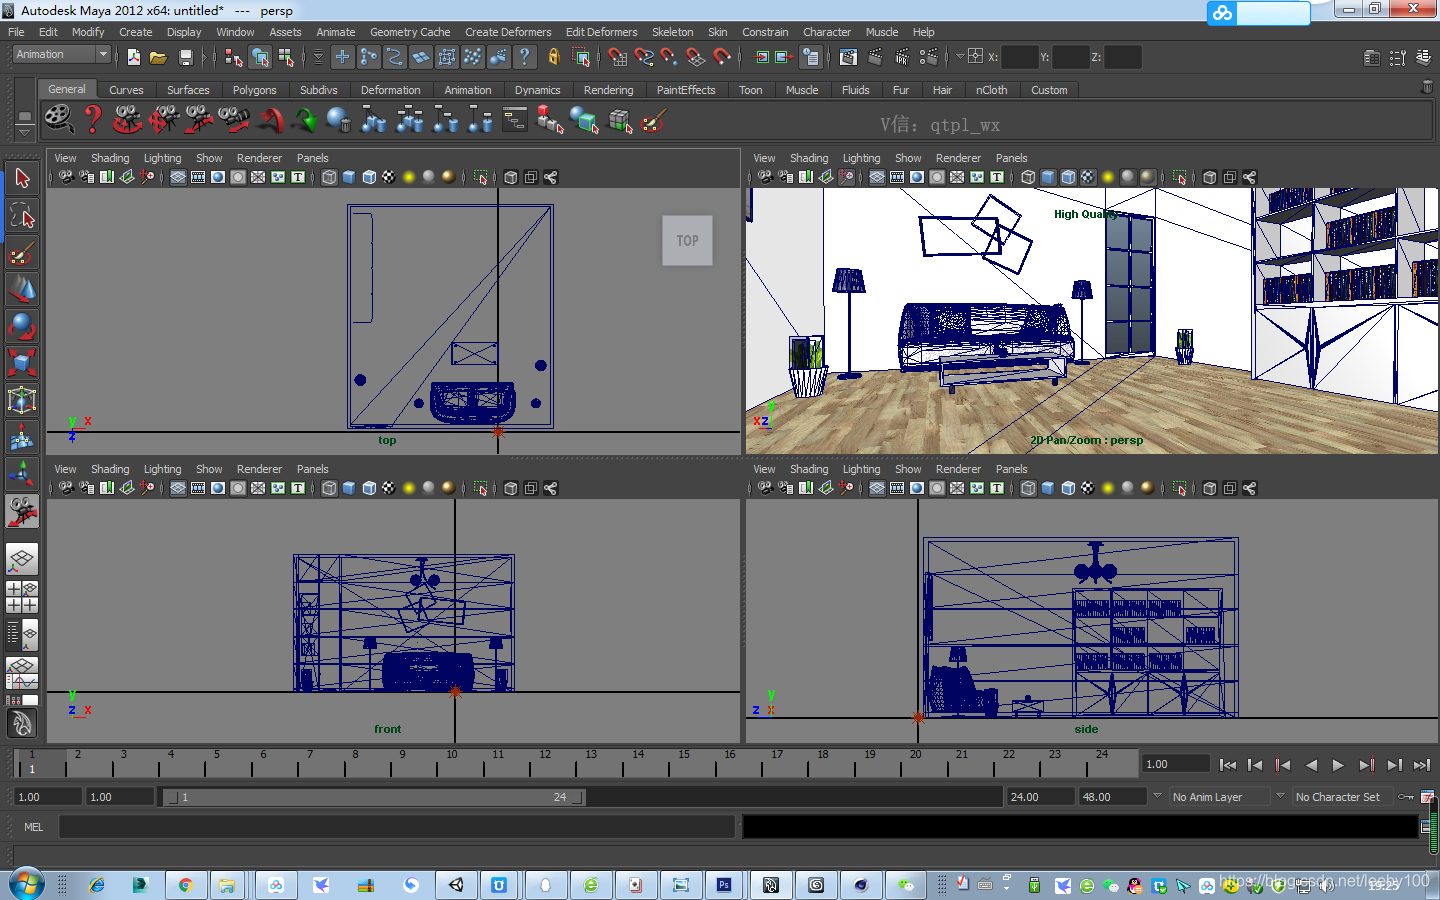Open Anim Layer dropdown arrow

tap(1157, 796)
